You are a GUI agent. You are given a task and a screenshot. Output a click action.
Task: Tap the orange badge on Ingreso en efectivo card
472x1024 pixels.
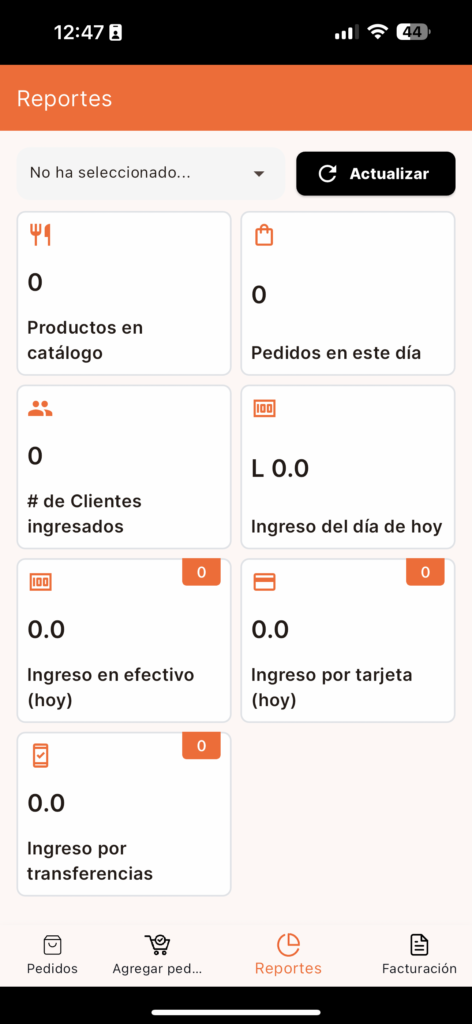click(x=201, y=572)
